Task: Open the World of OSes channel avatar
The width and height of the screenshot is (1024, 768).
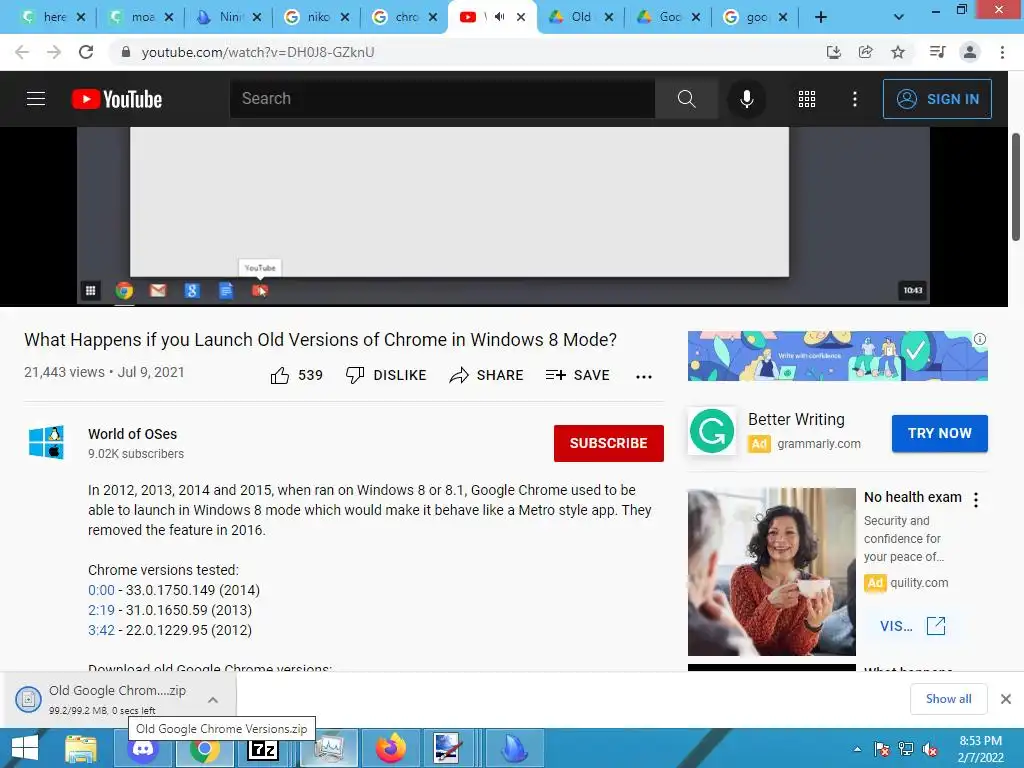Action: pos(46,442)
